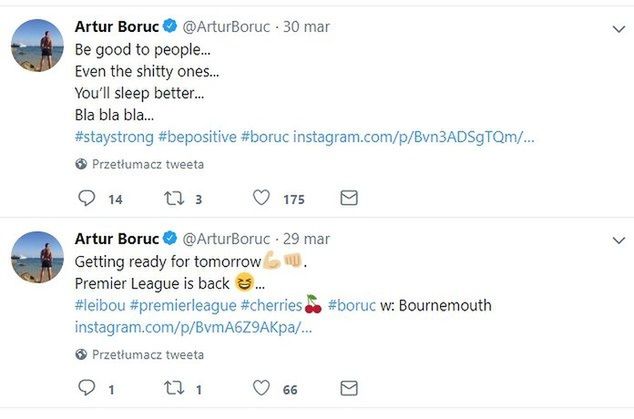Image resolution: width=634 pixels, height=419 pixels.
Task: Open dropdown arrow on the 29 mar tweet
Action: [618, 240]
